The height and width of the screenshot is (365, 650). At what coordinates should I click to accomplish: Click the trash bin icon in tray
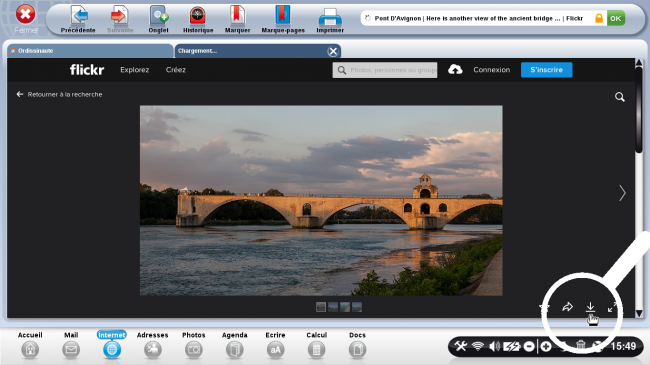point(581,346)
